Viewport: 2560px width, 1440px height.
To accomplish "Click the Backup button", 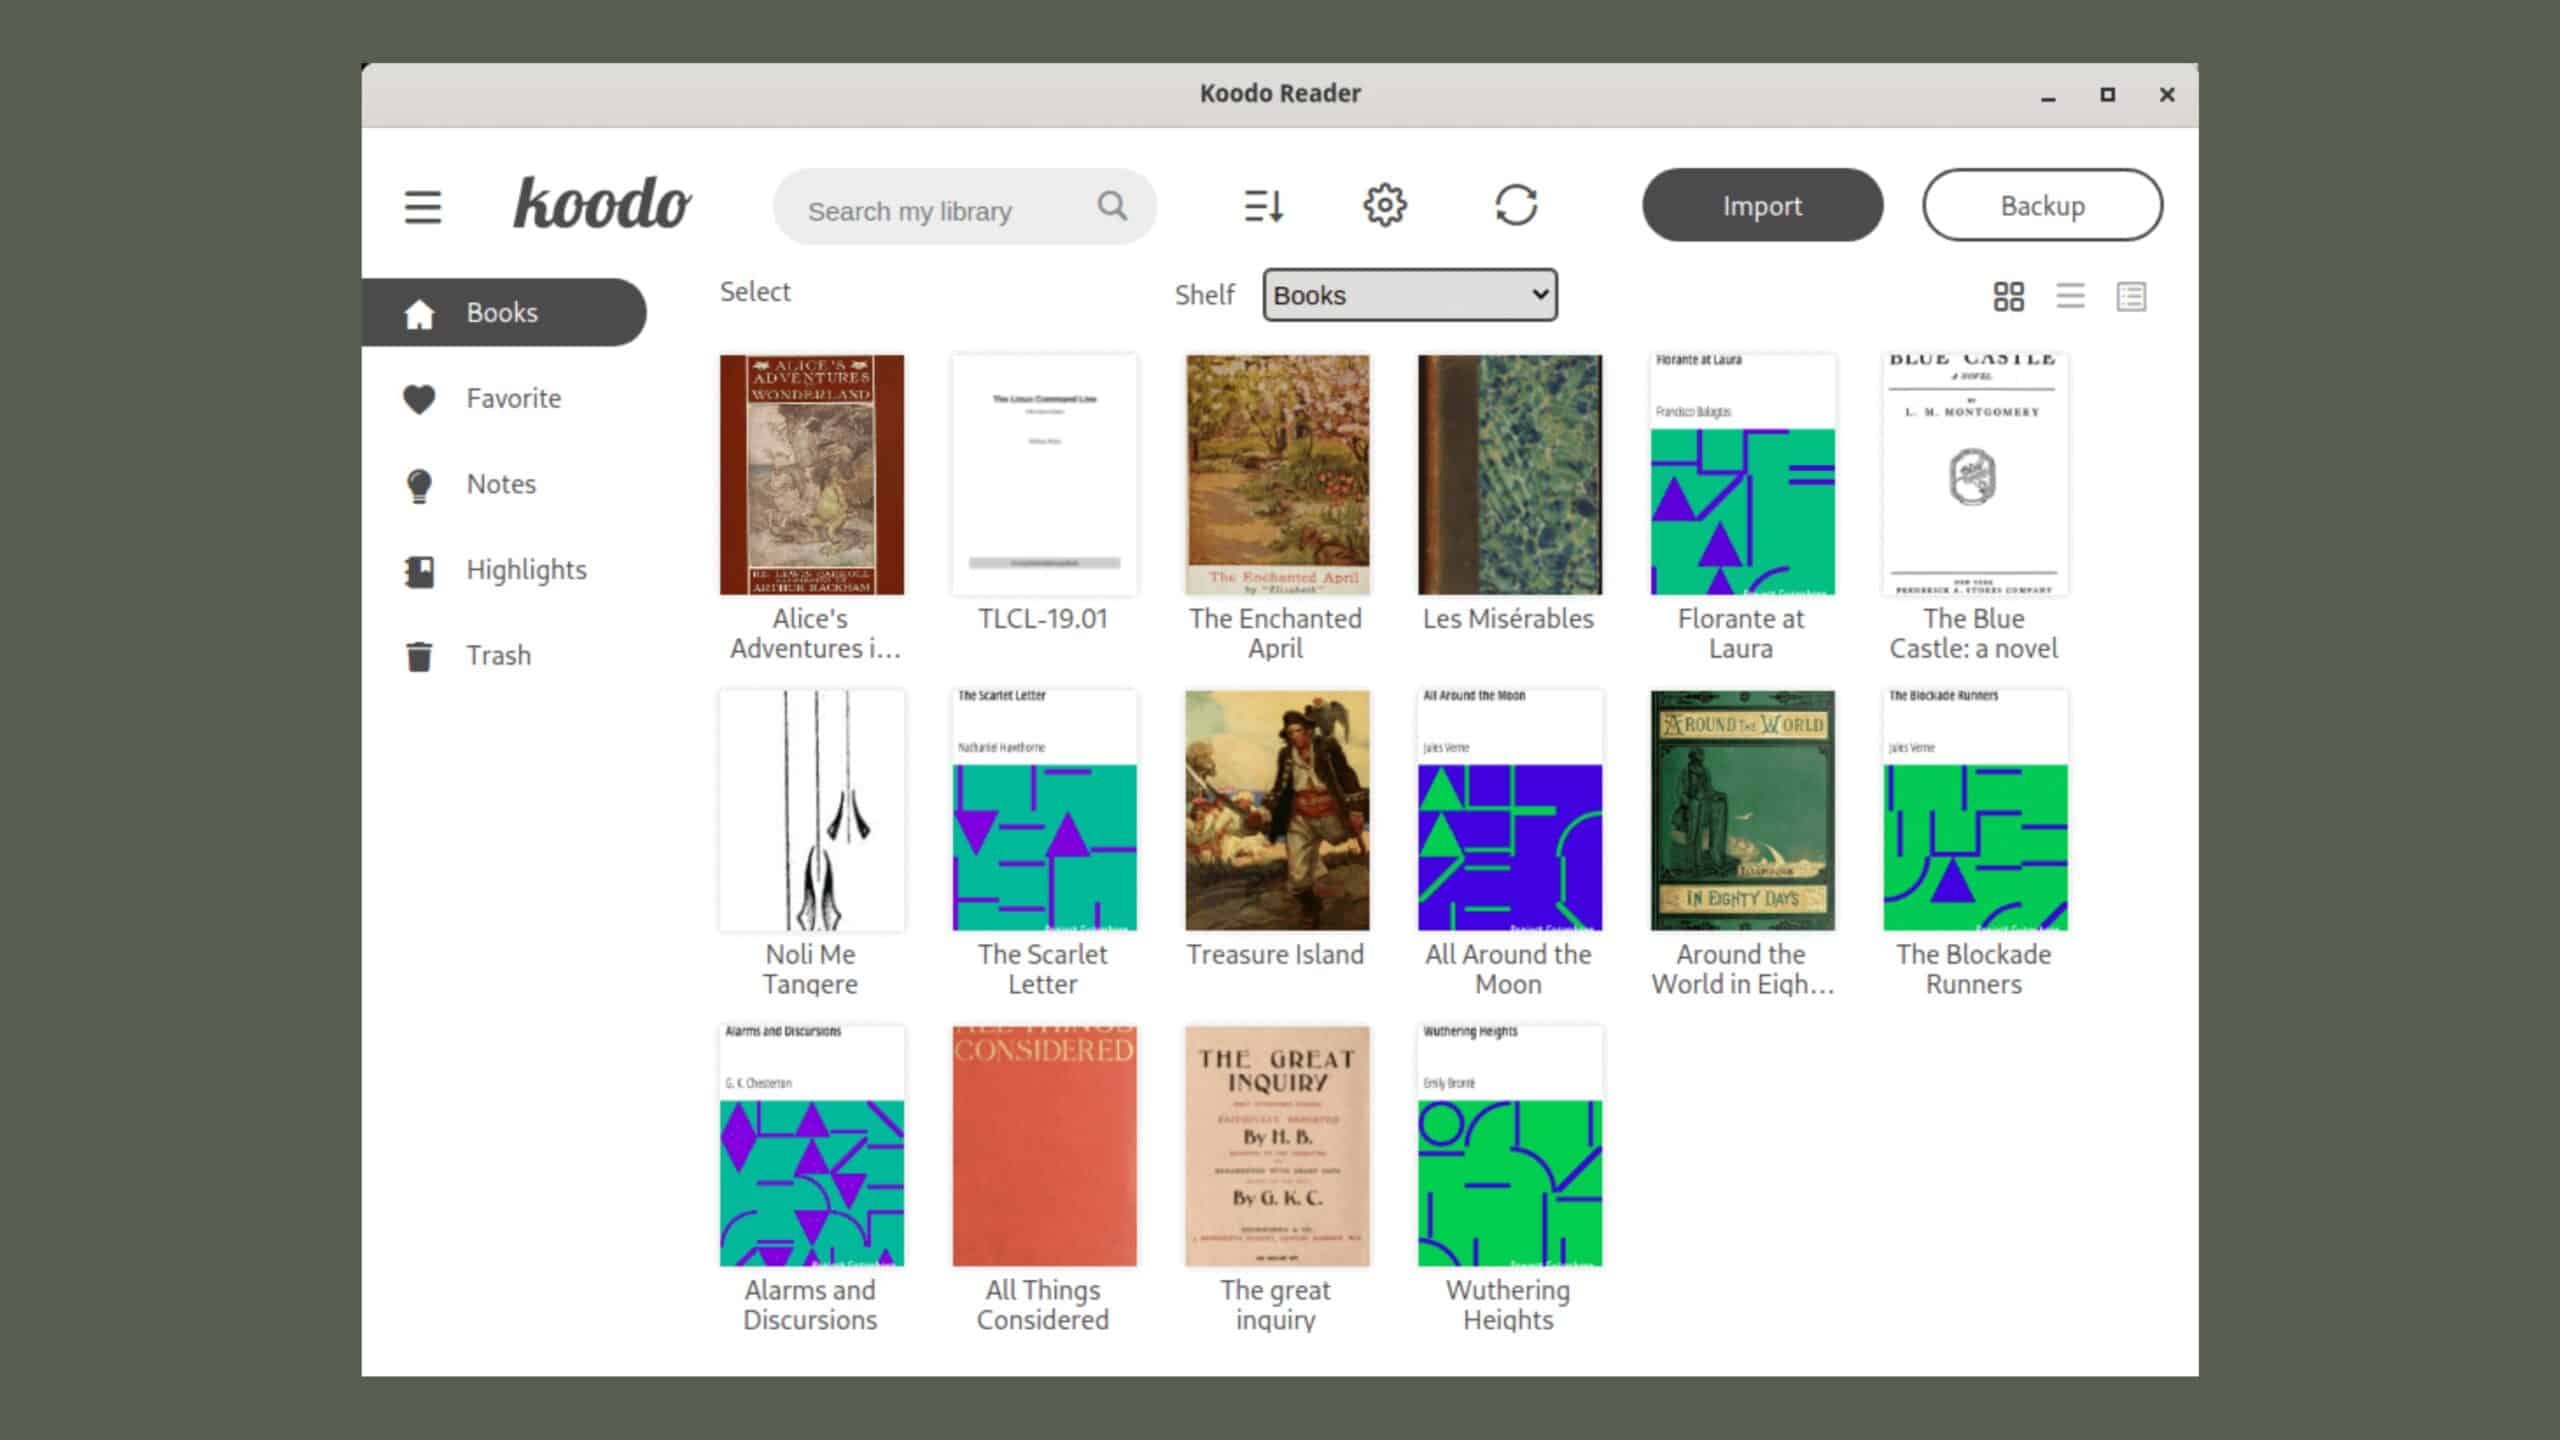I will point(2042,205).
